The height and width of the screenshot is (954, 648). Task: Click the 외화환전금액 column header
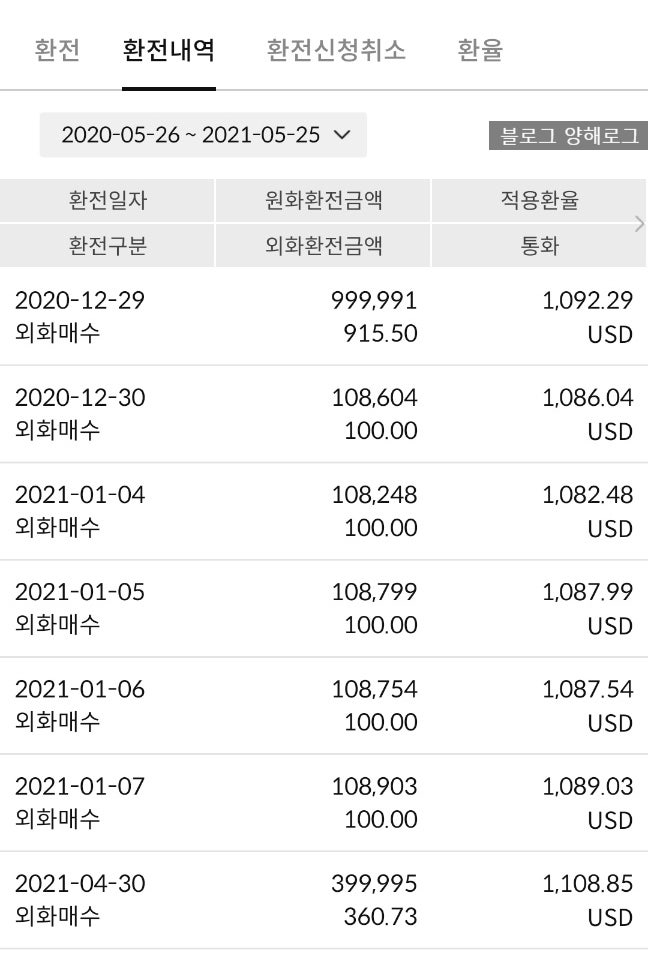click(323, 246)
